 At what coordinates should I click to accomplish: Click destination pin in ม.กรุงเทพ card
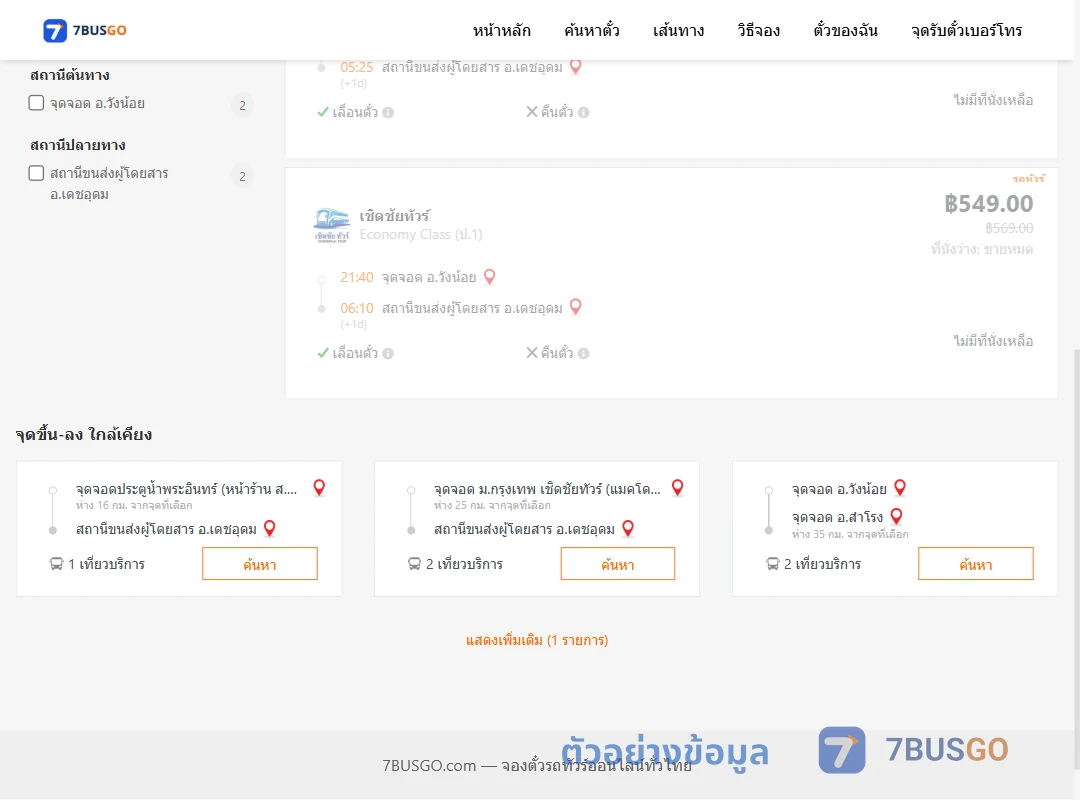[x=628, y=529]
